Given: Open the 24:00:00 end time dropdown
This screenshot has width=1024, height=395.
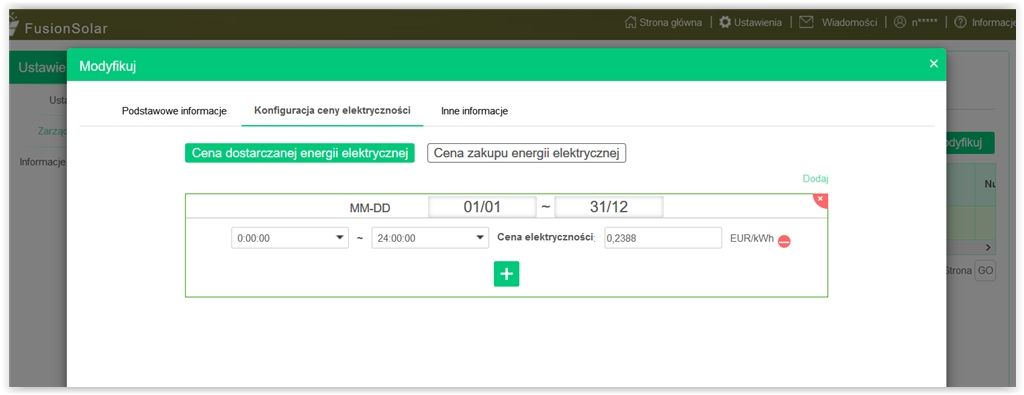Looking at the screenshot, I should (430, 238).
